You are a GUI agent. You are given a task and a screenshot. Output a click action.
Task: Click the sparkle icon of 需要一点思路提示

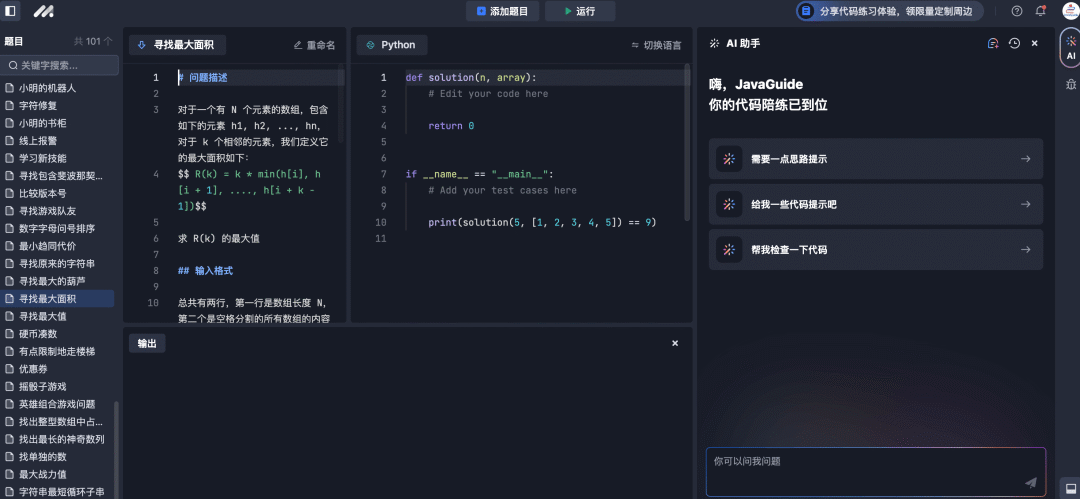pyautogui.click(x=729, y=159)
